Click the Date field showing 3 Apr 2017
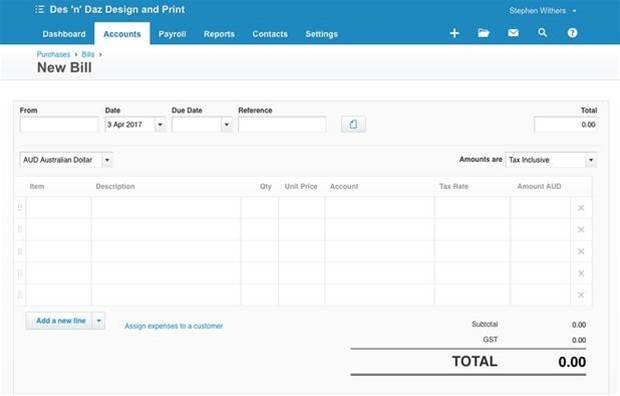Screen dimensions: 620x396 click(x=130, y=125)
